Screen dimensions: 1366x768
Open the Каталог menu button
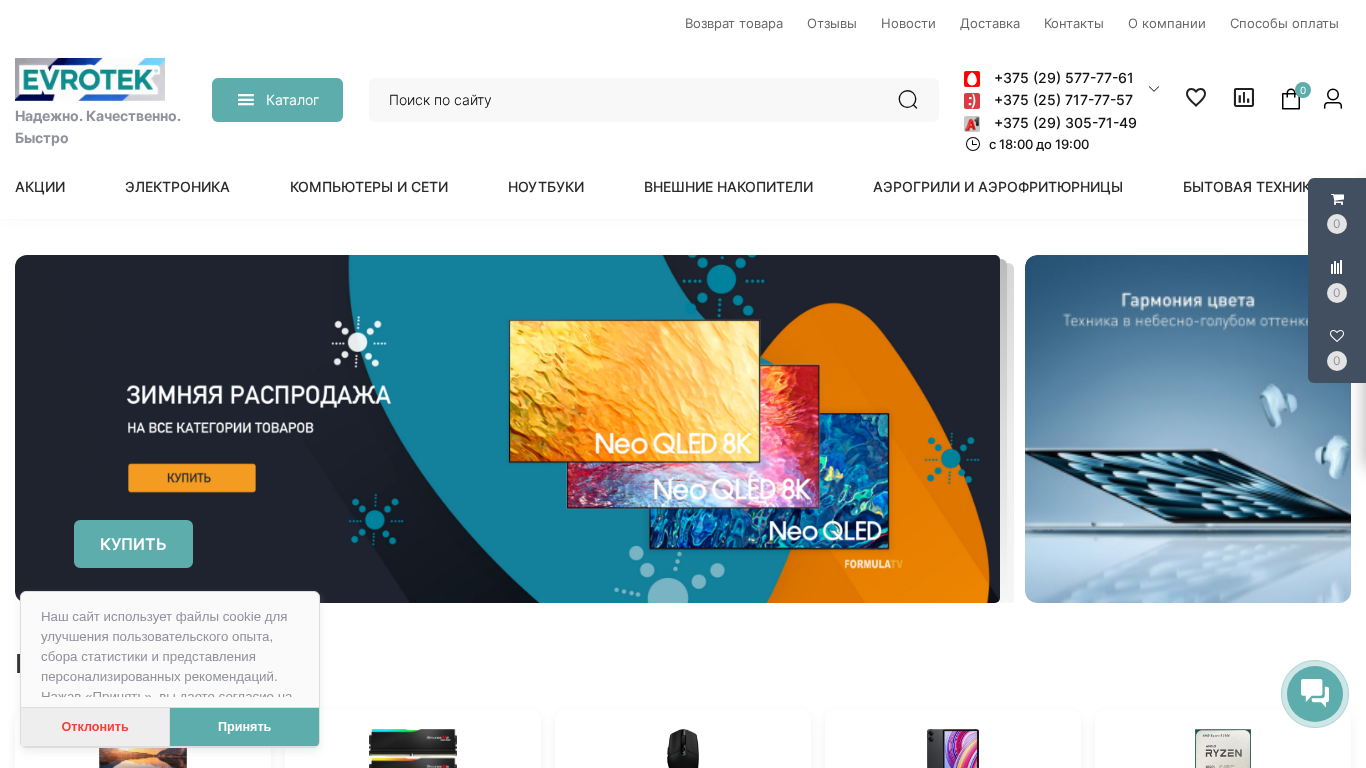click(x=277, y=100)
